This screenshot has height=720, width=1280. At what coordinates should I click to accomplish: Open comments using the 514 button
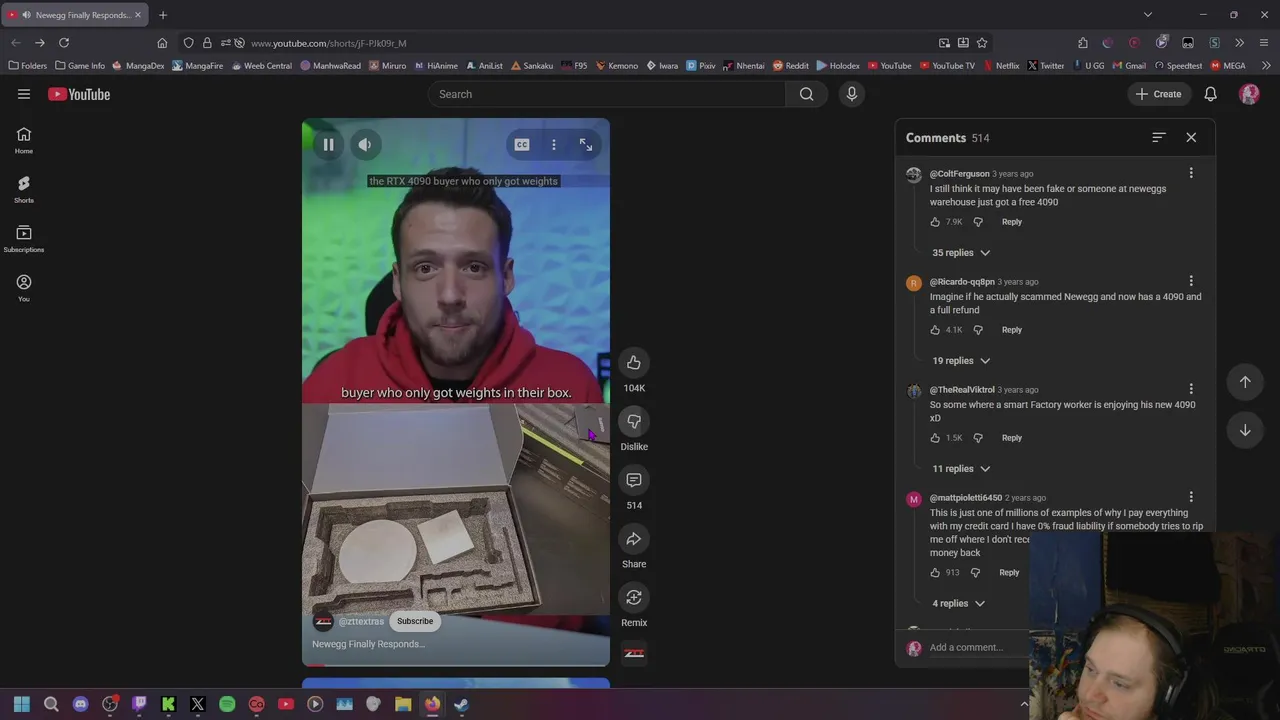(634, 481)
